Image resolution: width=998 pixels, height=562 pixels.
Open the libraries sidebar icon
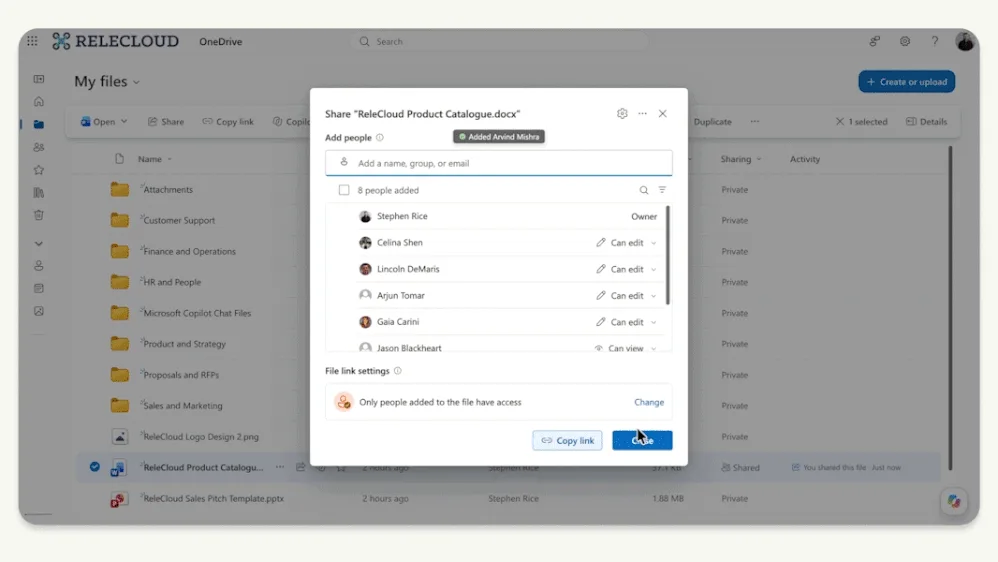pyautogui.click(x=39, y=192)
